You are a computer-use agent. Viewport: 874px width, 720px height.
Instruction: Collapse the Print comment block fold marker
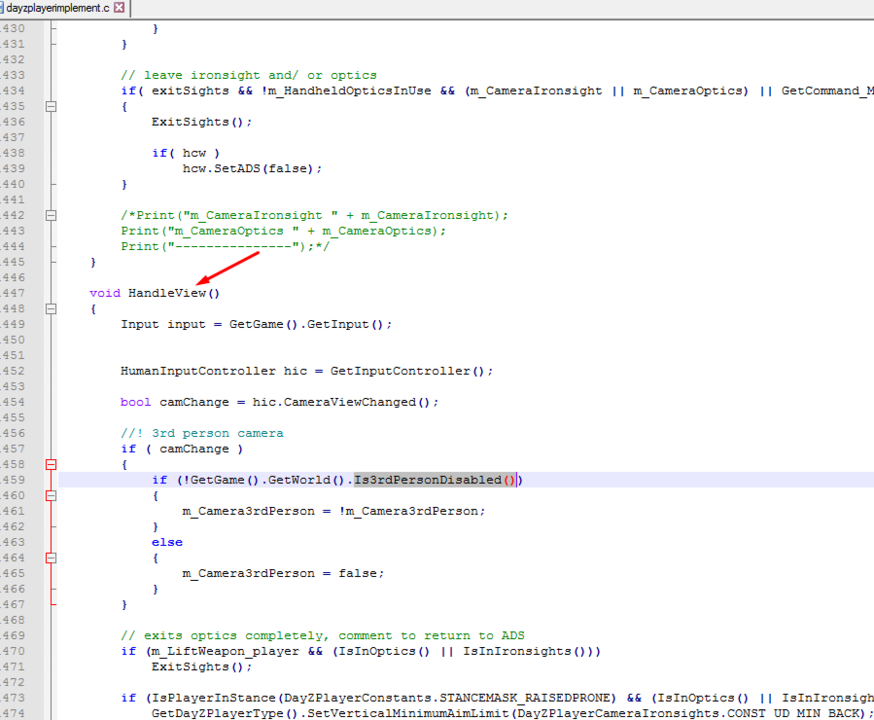[x=51, y=216]
